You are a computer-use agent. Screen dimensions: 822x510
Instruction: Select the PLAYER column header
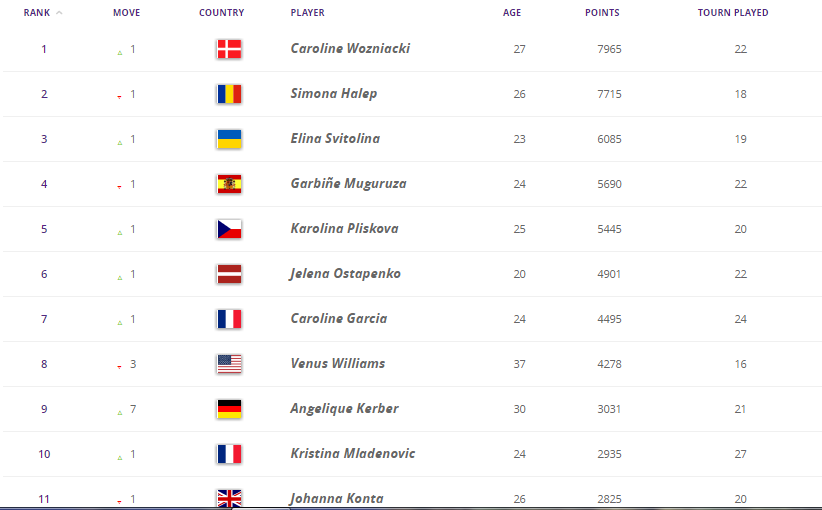point(307,13)
